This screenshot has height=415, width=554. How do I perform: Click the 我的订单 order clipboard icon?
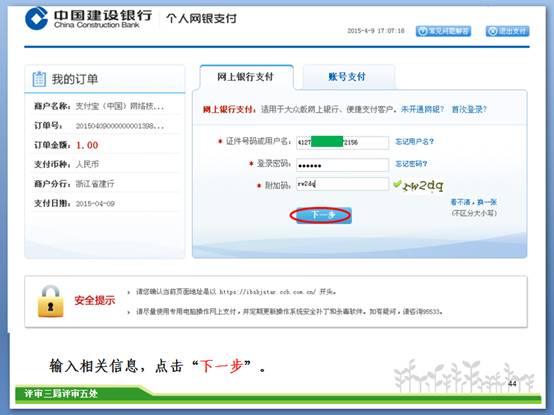point(39,79)
